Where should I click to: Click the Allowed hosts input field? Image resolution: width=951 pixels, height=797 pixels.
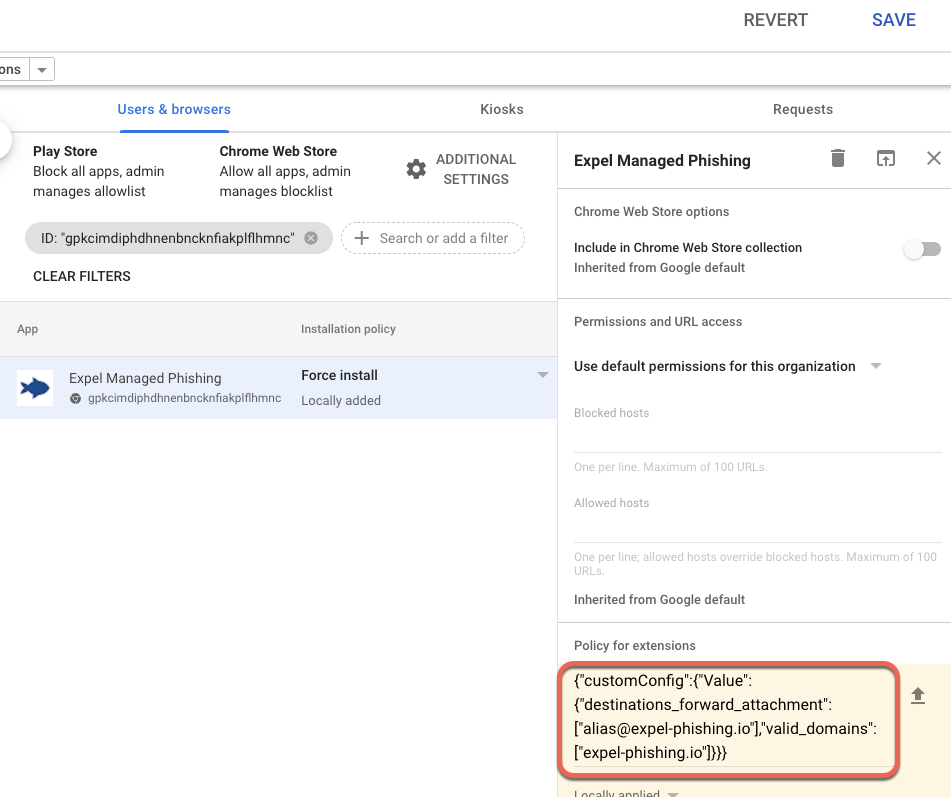(758, 528)
